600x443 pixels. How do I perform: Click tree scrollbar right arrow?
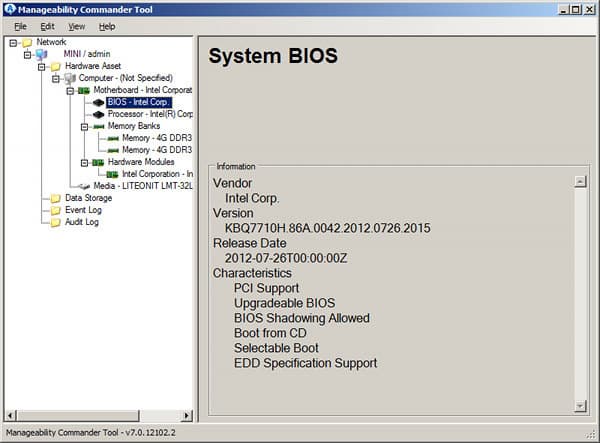(187, 415)
